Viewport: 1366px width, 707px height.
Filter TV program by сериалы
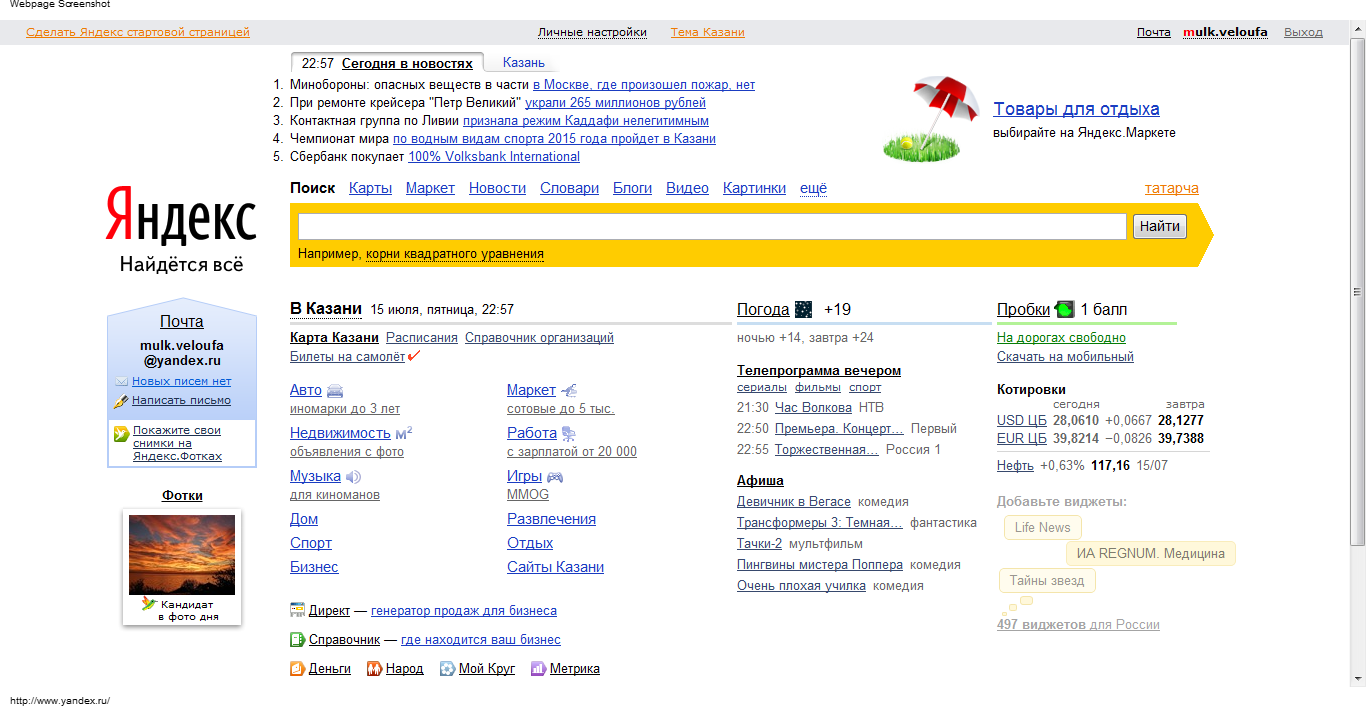762,387
